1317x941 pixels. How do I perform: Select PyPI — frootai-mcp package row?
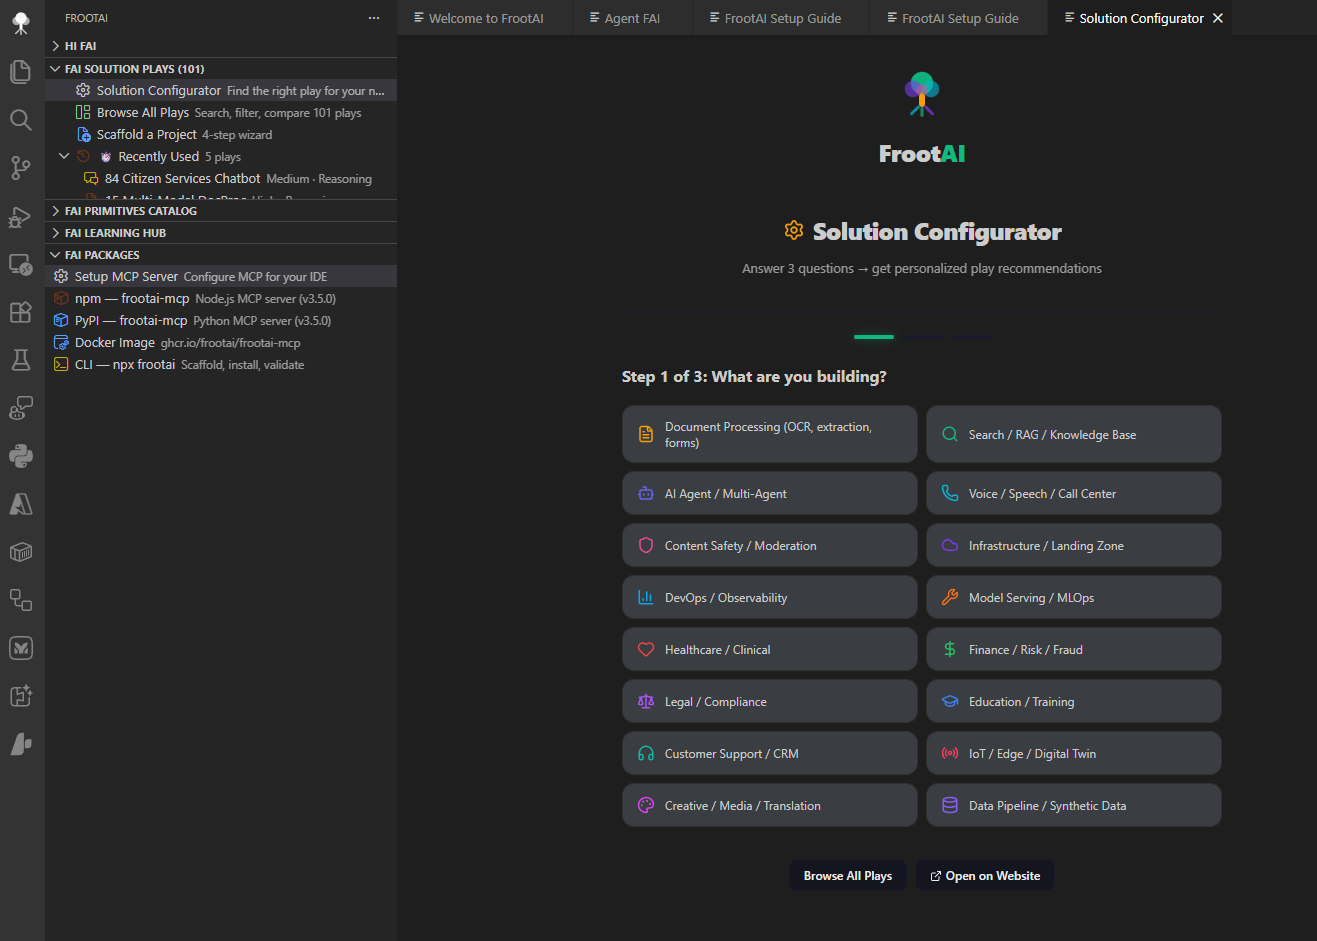(221, 320)
